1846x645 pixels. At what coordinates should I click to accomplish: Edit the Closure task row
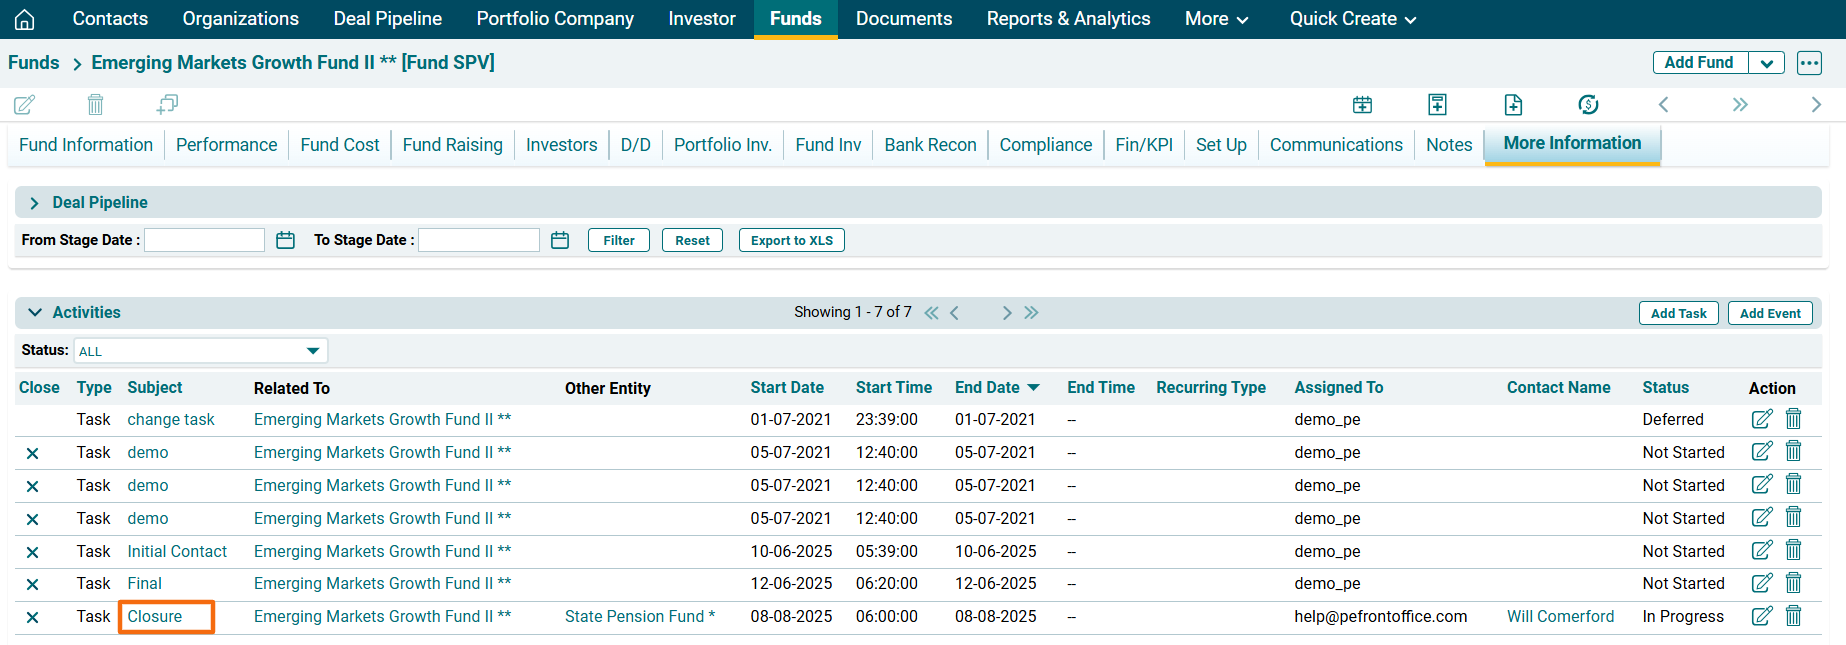pos(1761,616)
